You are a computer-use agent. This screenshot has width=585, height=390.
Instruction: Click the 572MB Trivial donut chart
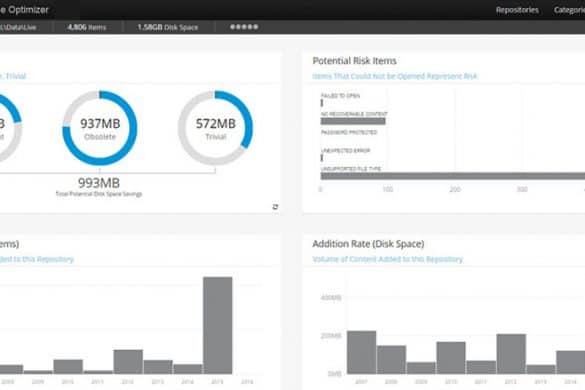pos(215,128)
